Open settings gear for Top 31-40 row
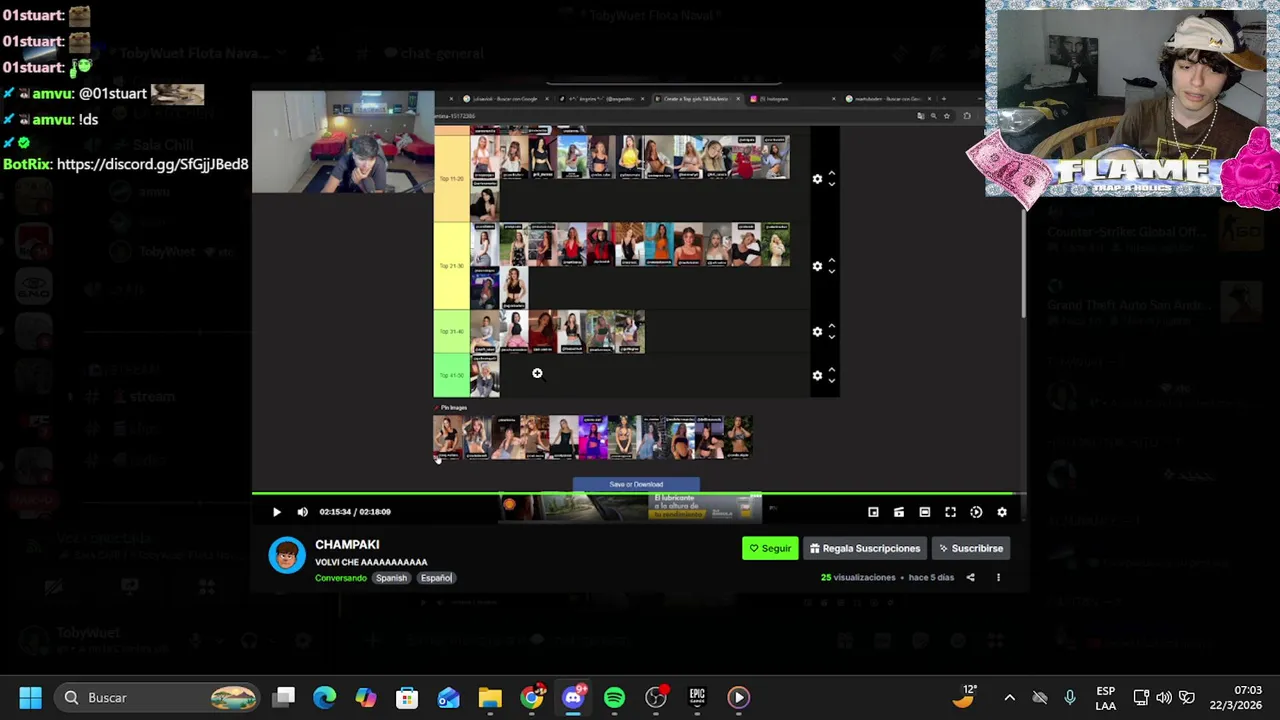Viewport: 1280px width, 720px height. click(x=817, y=332)
